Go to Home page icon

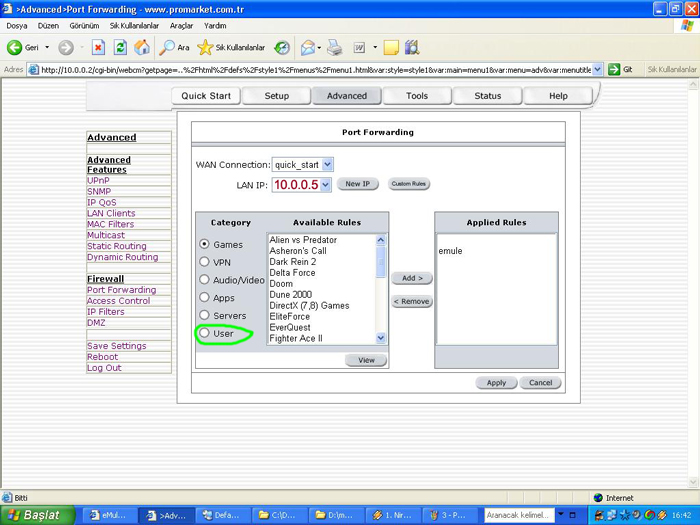pos(142,47)
